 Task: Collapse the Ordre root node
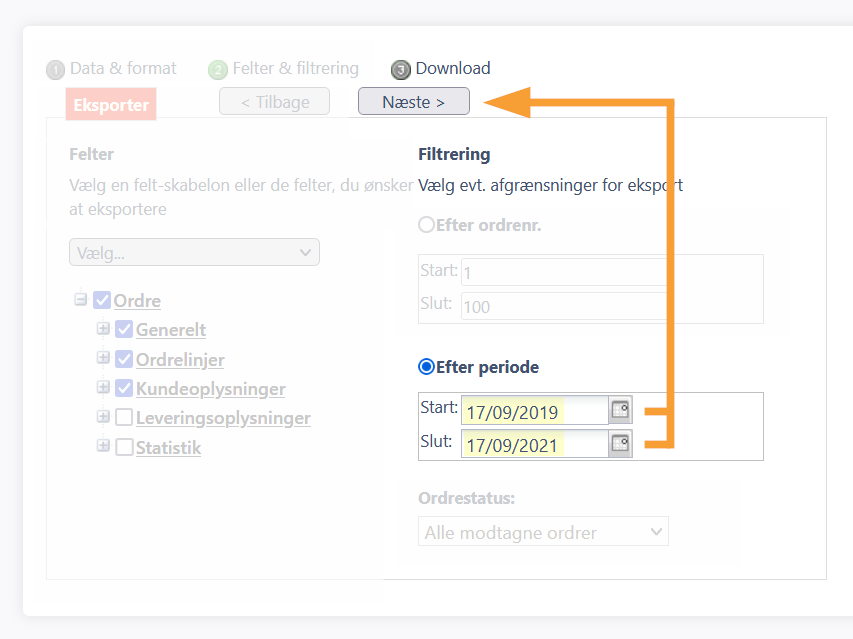pos(81,299)
